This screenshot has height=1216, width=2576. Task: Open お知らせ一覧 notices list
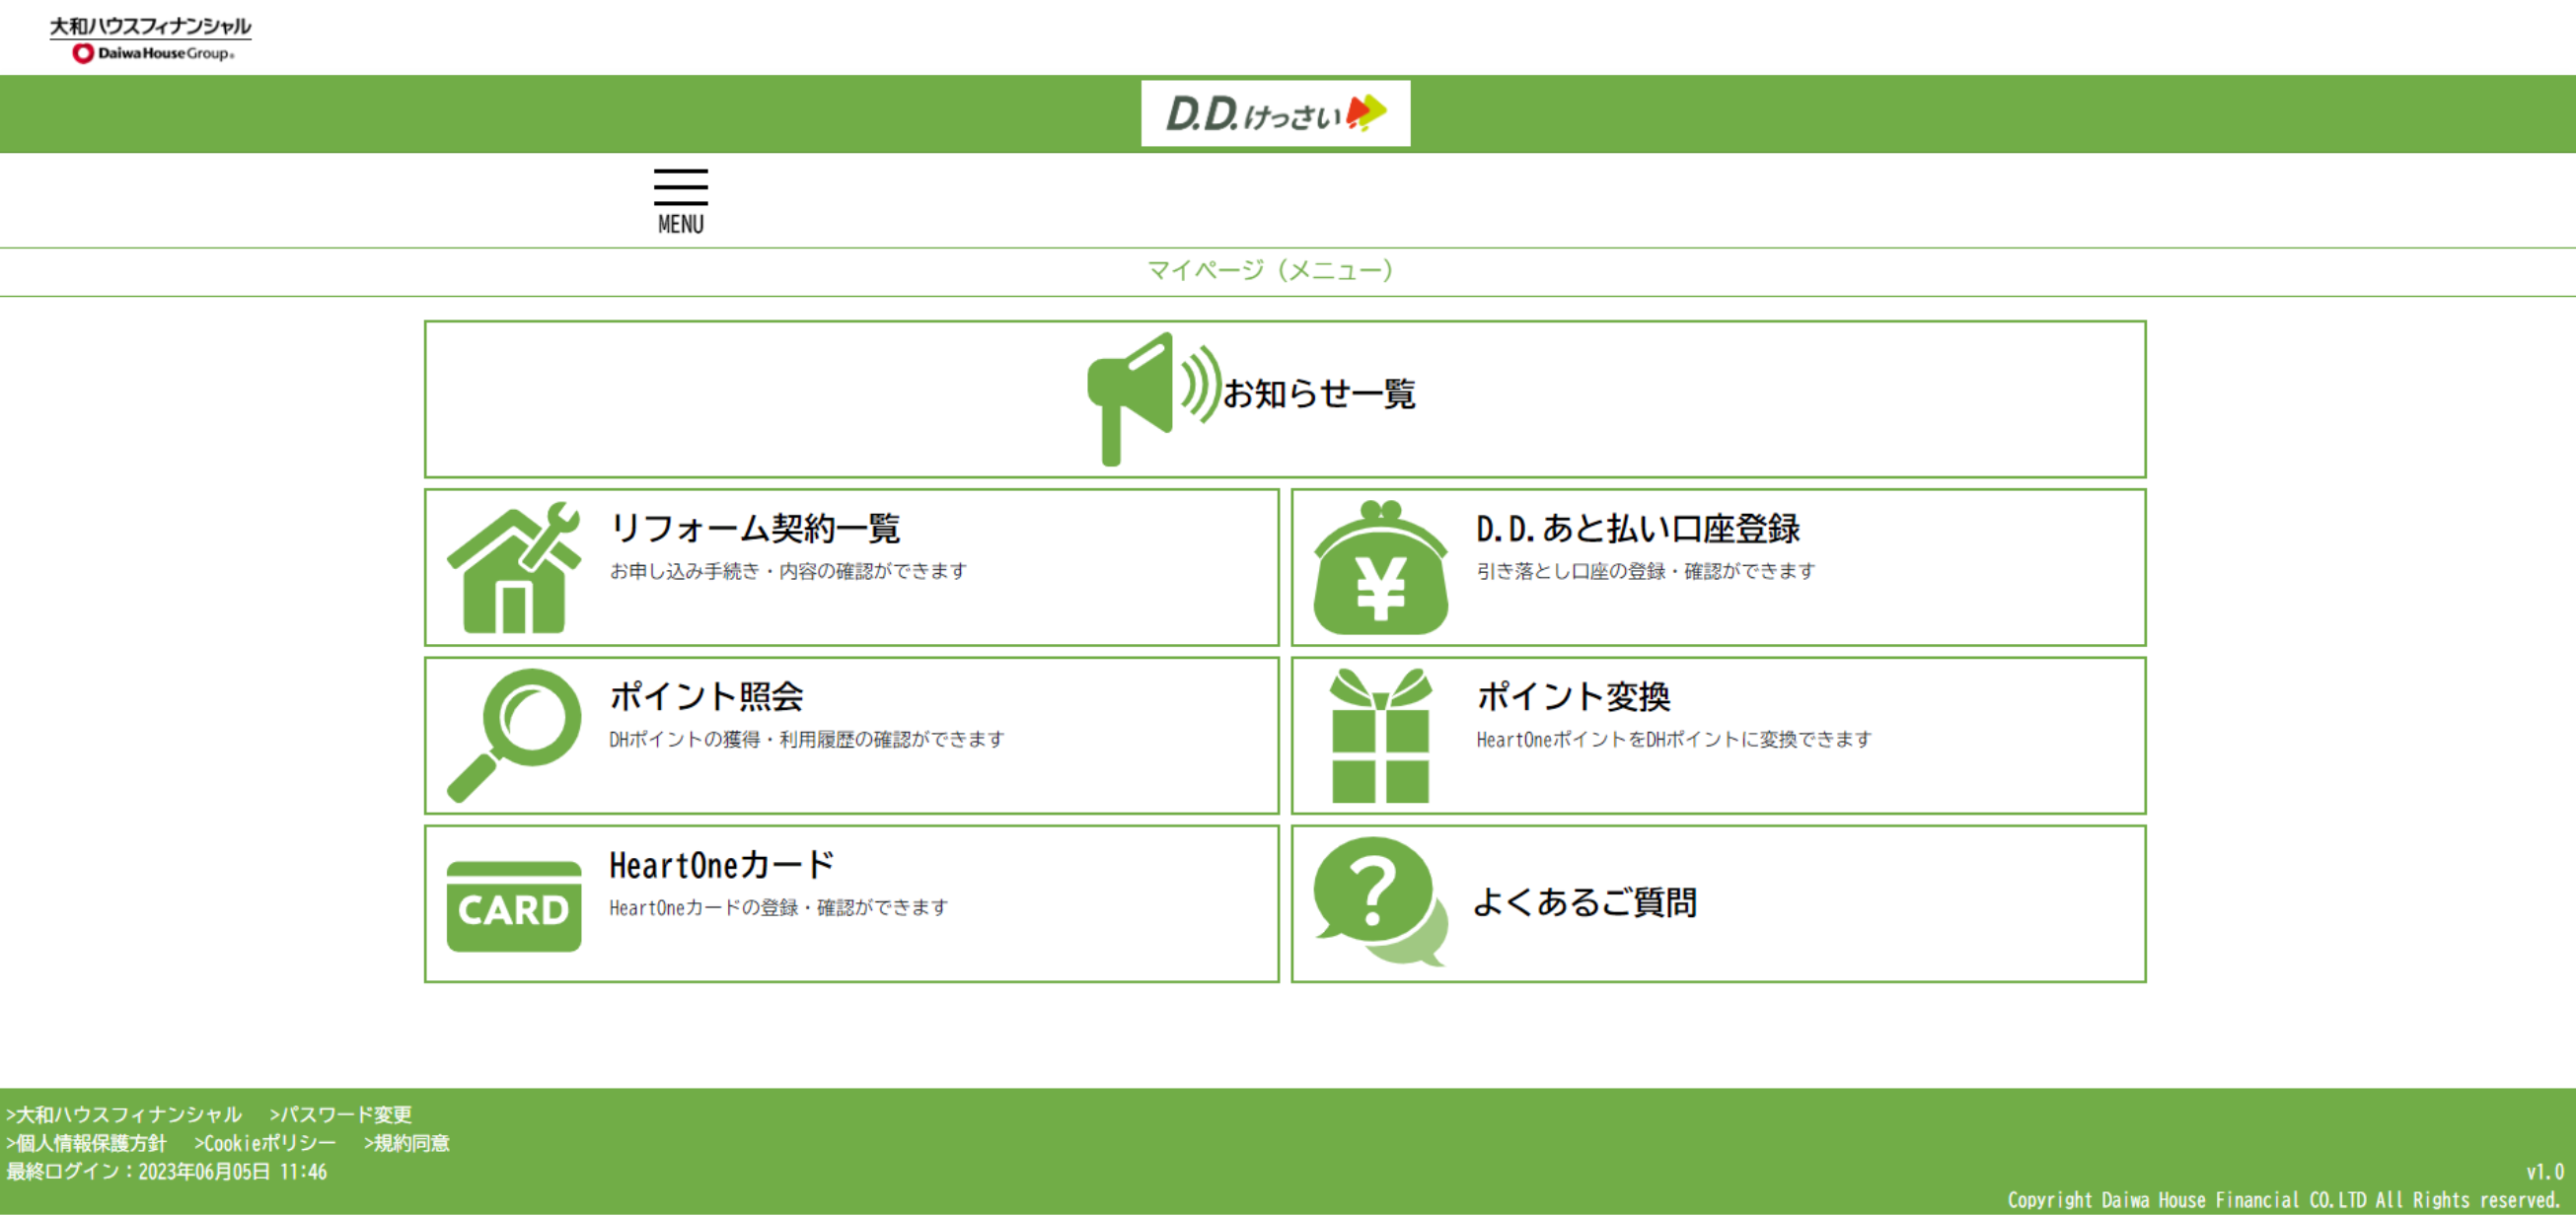(x=1319, y=394)
